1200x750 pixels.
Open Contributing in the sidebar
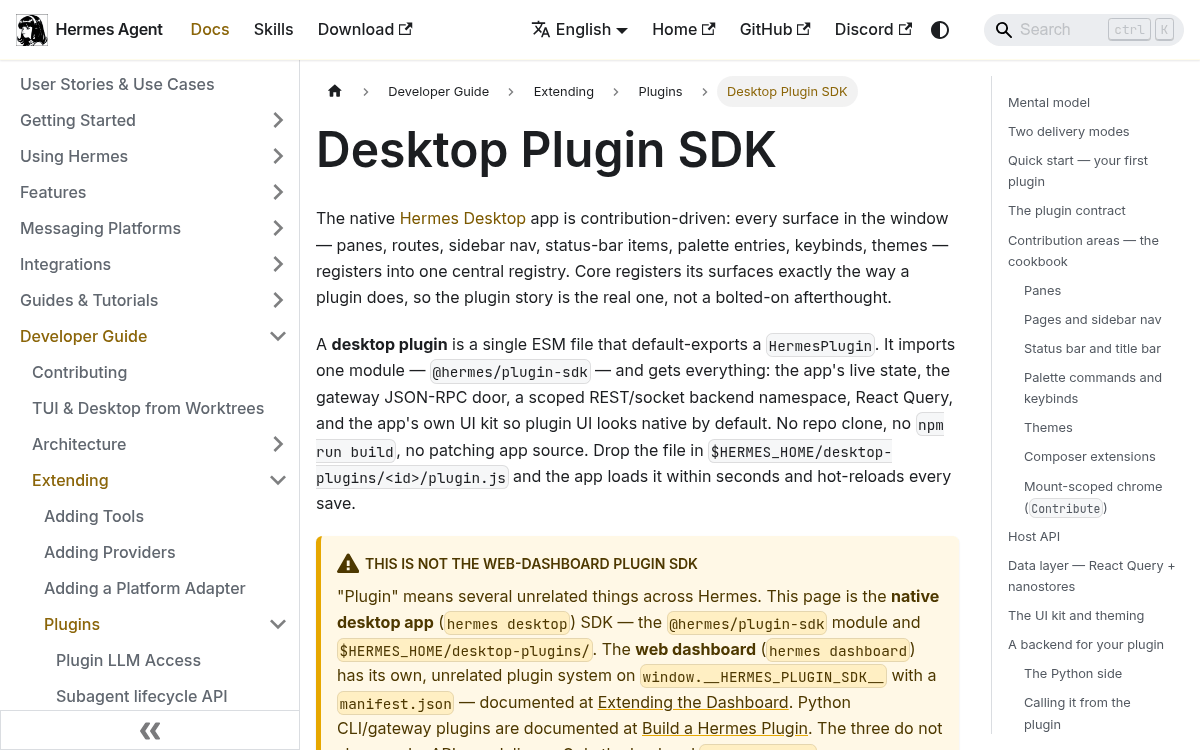click(x=80, y=372)
